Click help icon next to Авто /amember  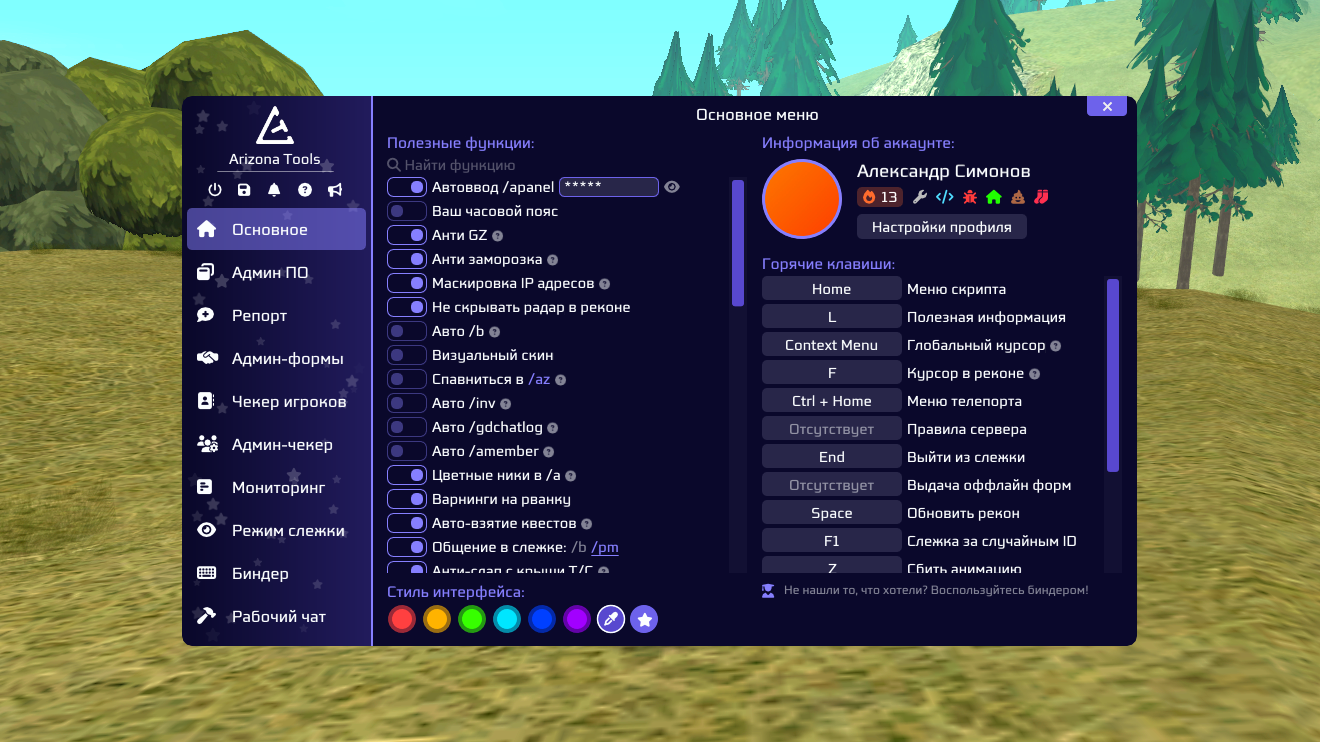point(549,452)
